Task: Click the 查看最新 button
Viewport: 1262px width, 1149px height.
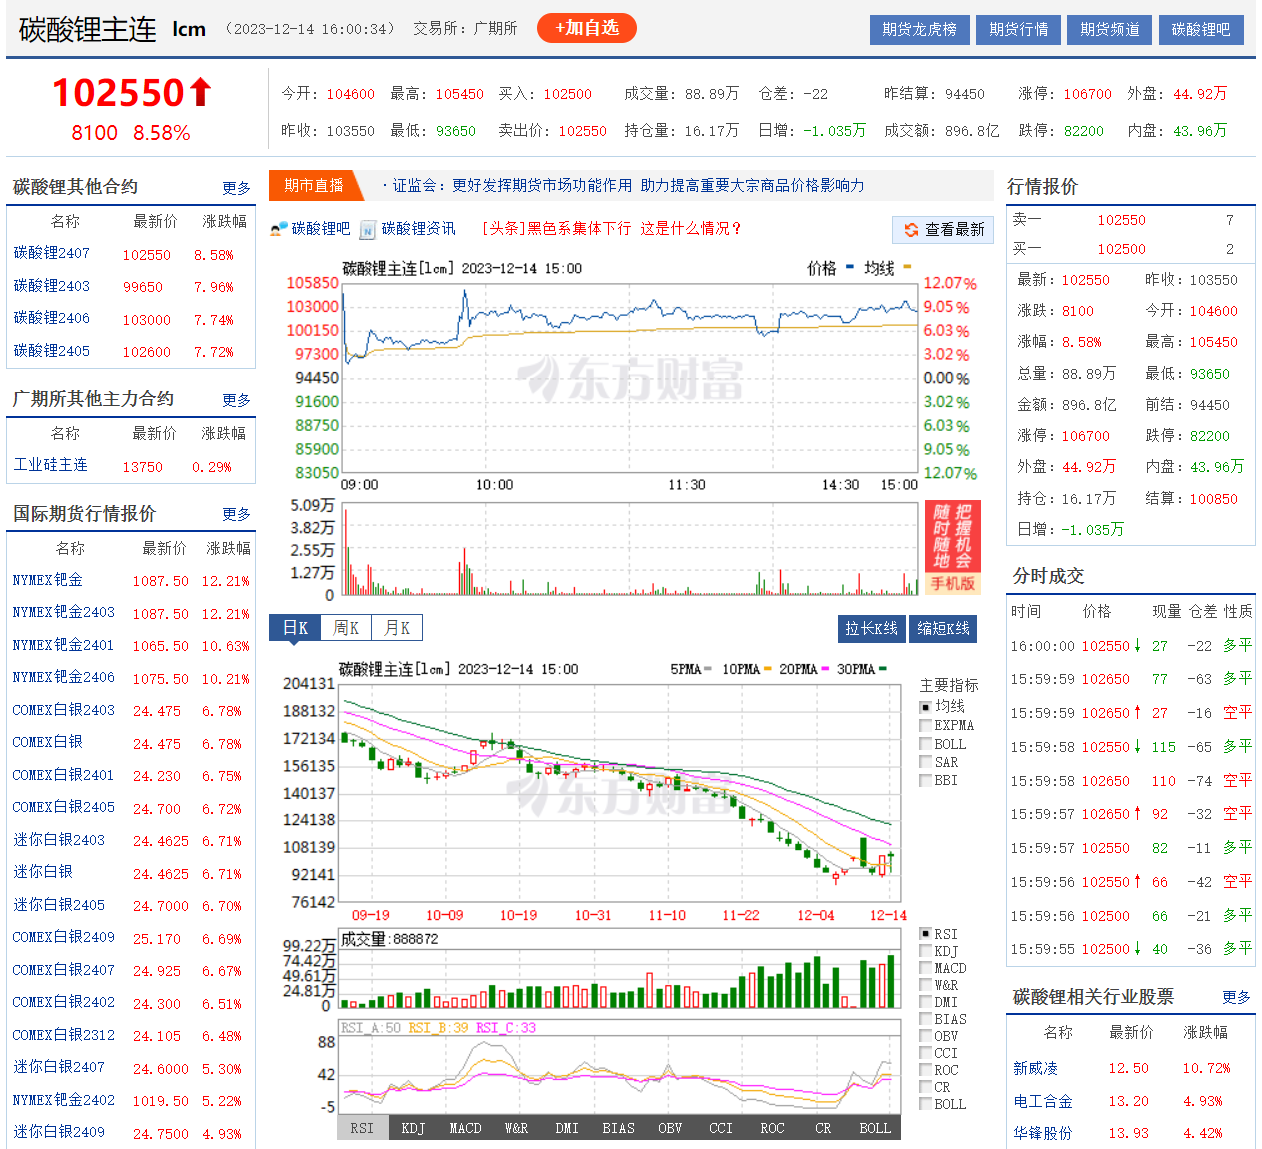Action: 943,230
